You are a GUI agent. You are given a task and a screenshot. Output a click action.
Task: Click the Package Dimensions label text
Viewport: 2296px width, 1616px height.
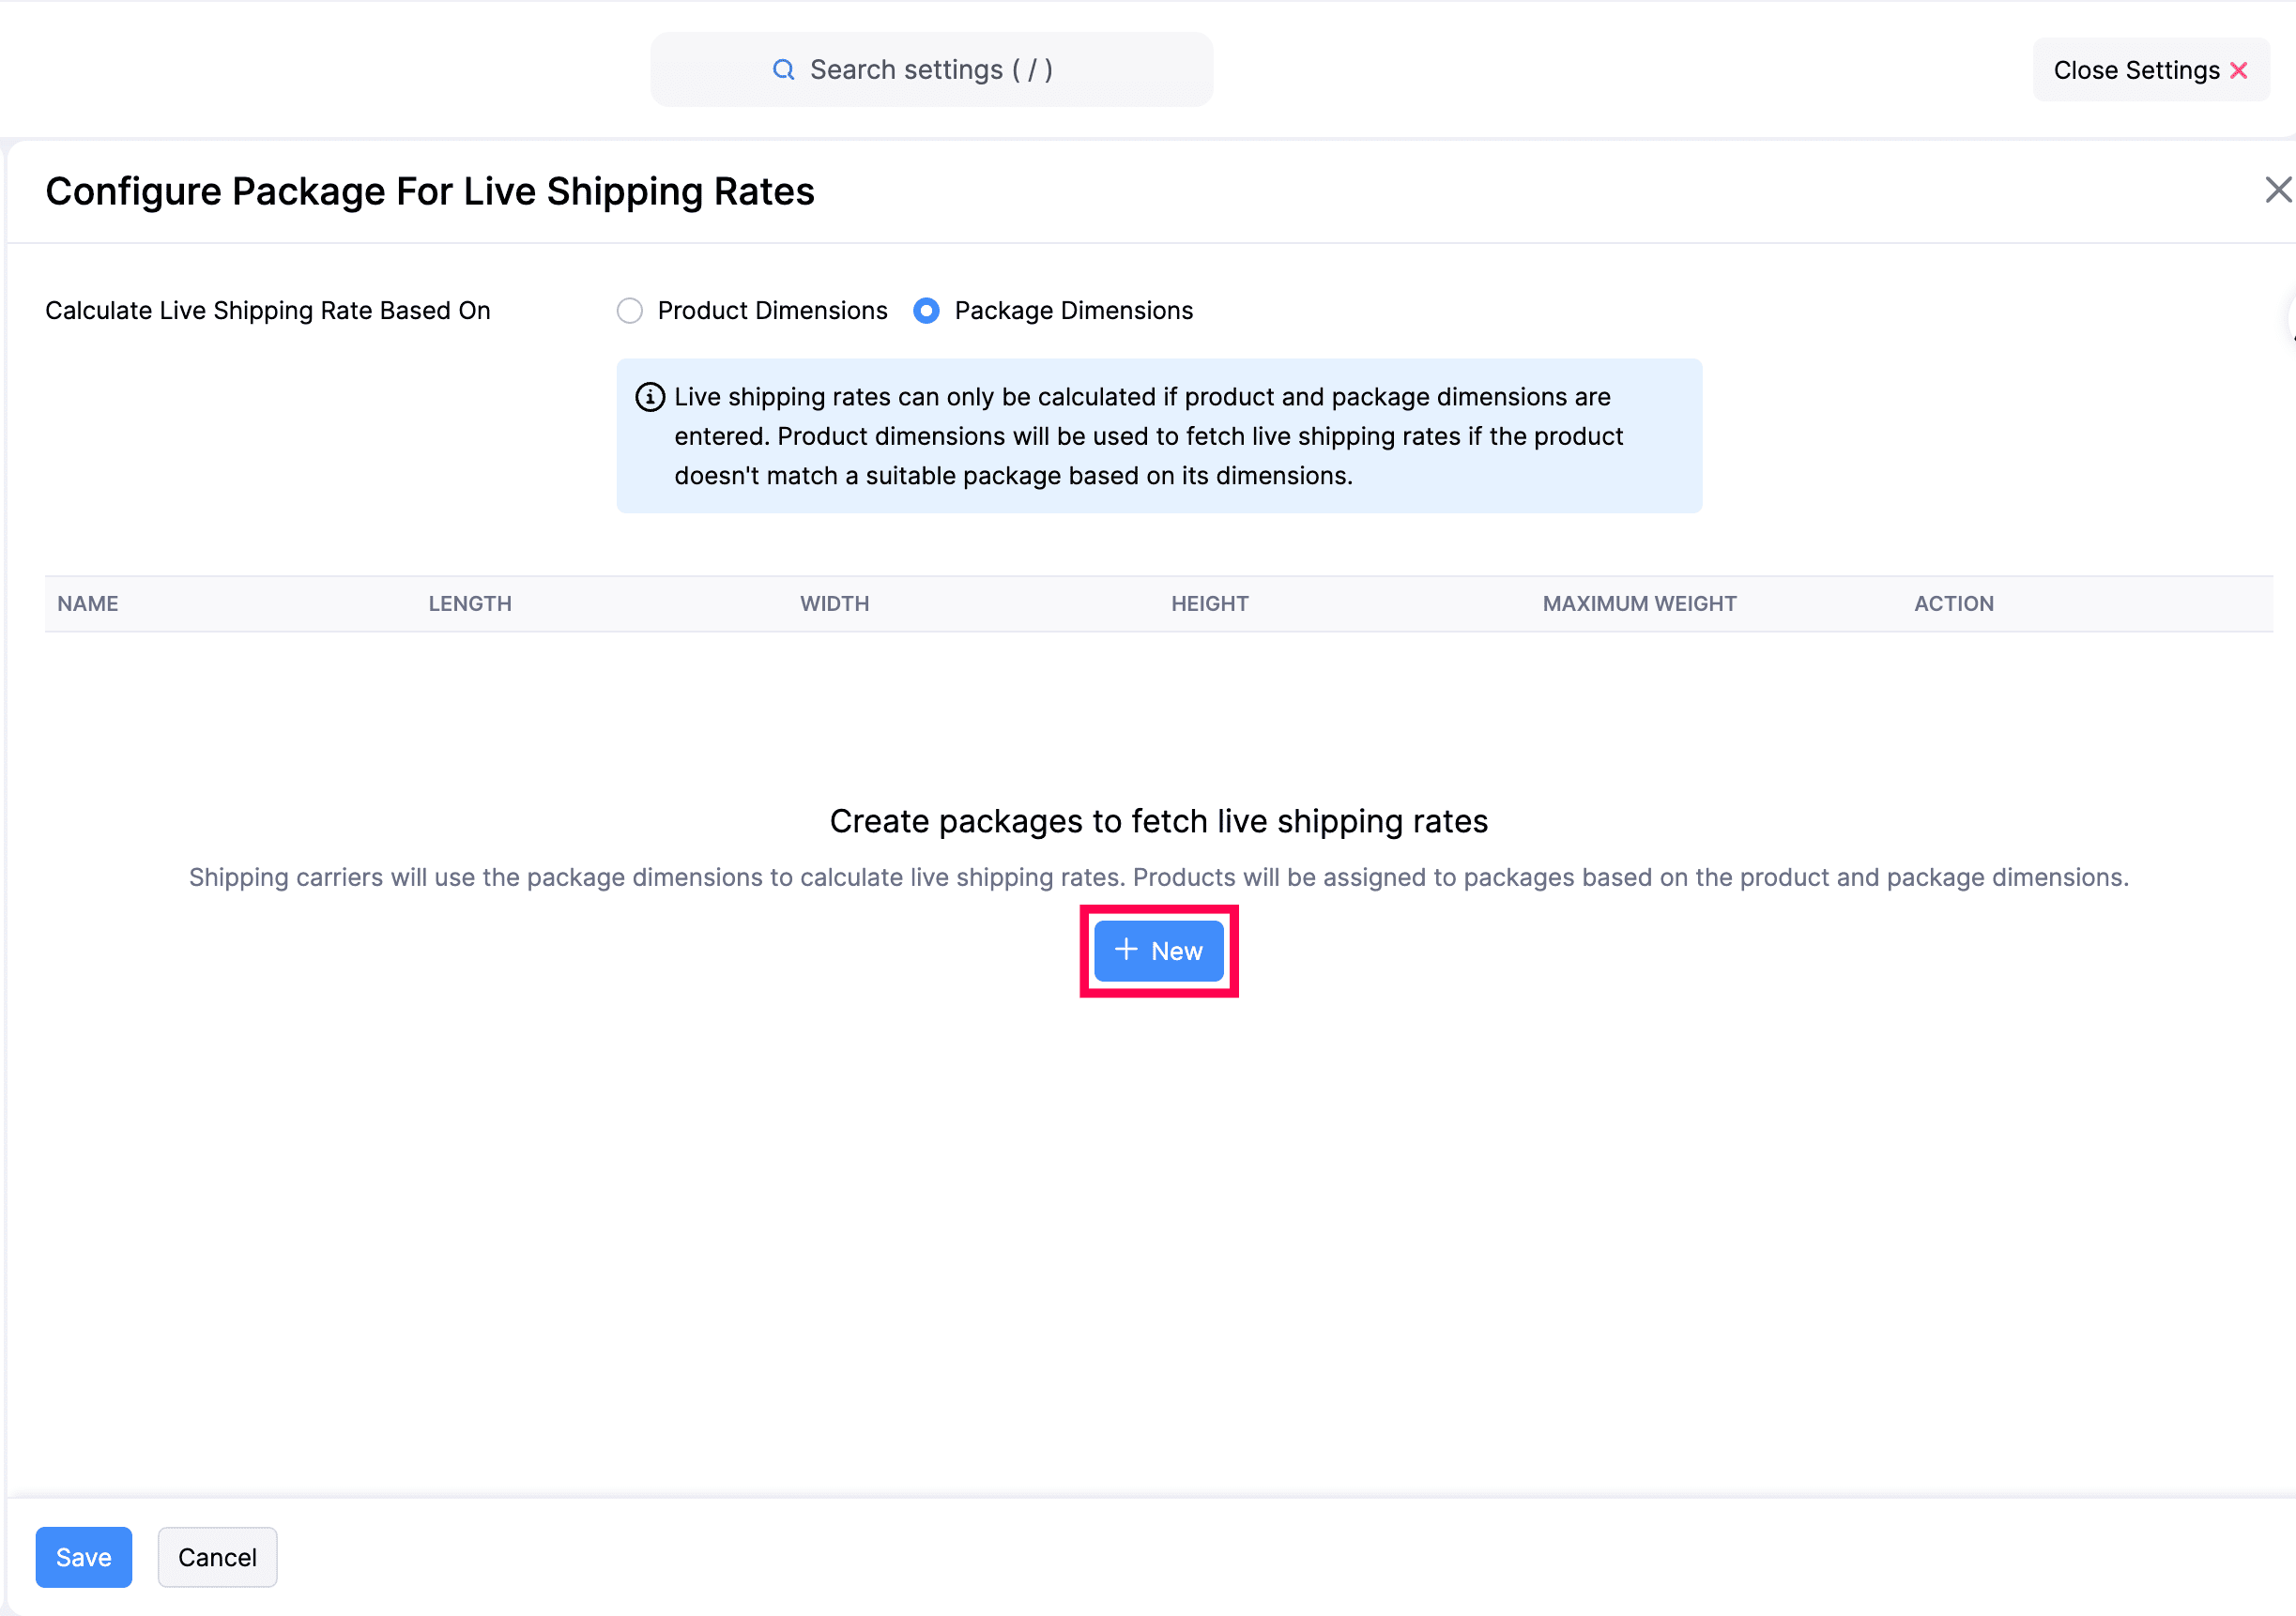point(1074,311)
